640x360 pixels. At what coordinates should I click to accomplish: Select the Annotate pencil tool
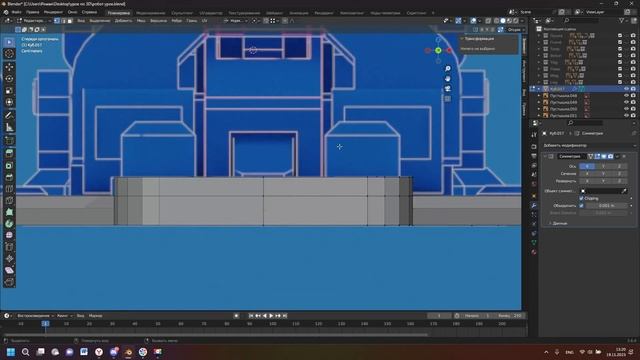tap(9, 116)
